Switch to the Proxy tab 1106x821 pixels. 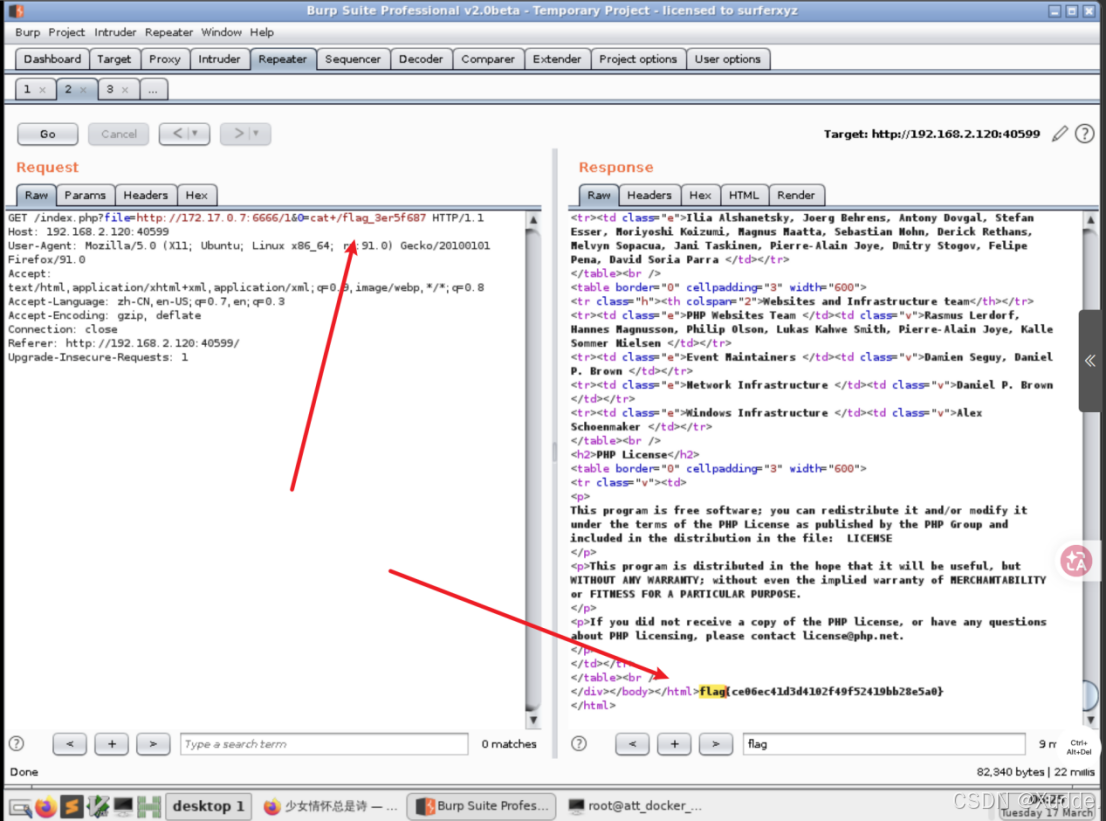164,59
